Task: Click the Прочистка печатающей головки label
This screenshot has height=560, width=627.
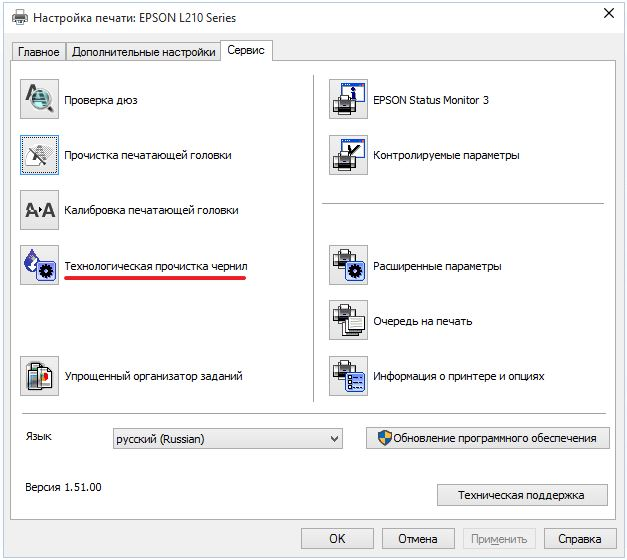Action: [x=148, y=155]
